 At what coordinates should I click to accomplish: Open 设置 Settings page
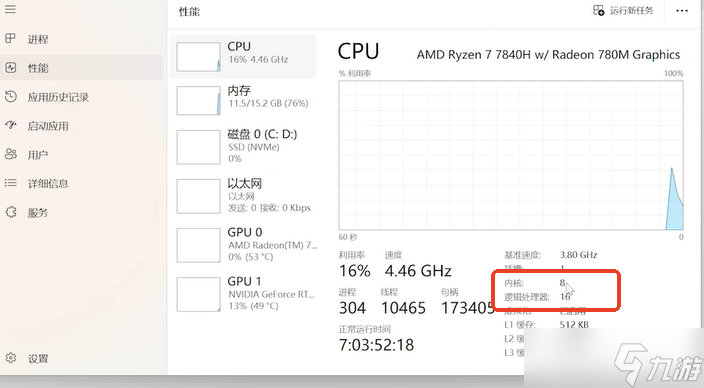[82, 358]
